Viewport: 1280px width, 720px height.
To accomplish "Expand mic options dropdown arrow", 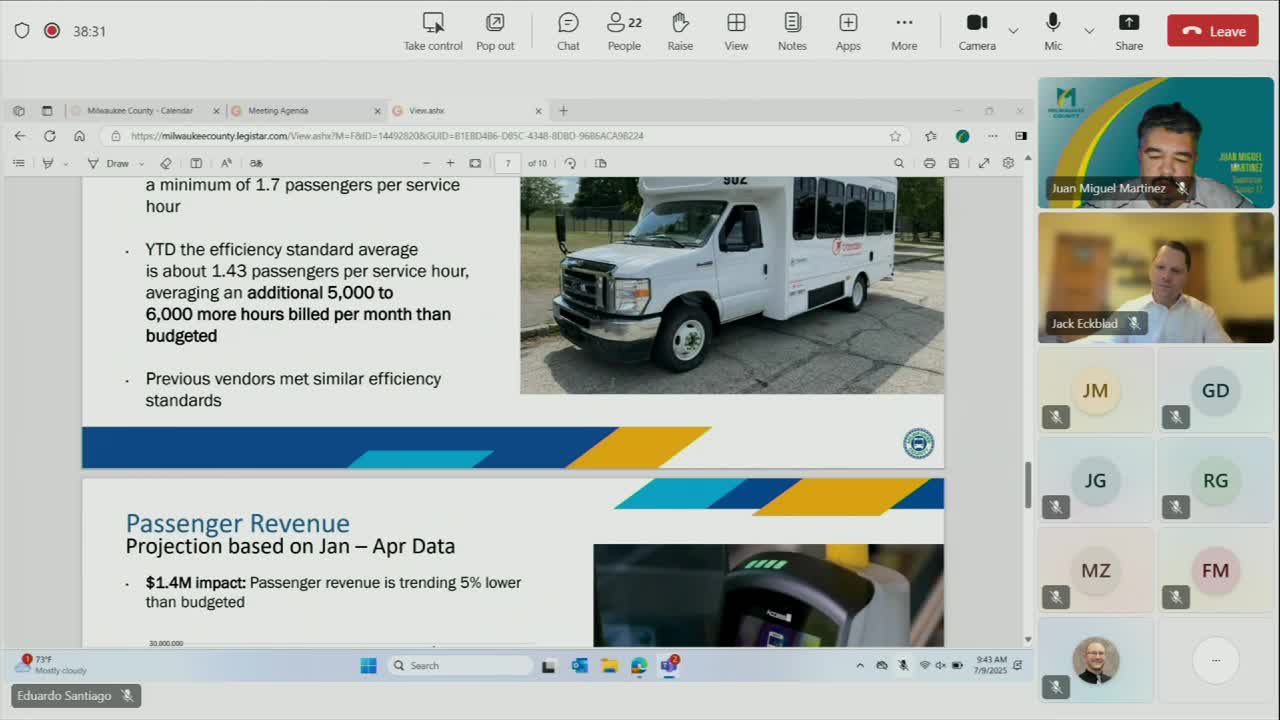I will tap(1089, 31).
